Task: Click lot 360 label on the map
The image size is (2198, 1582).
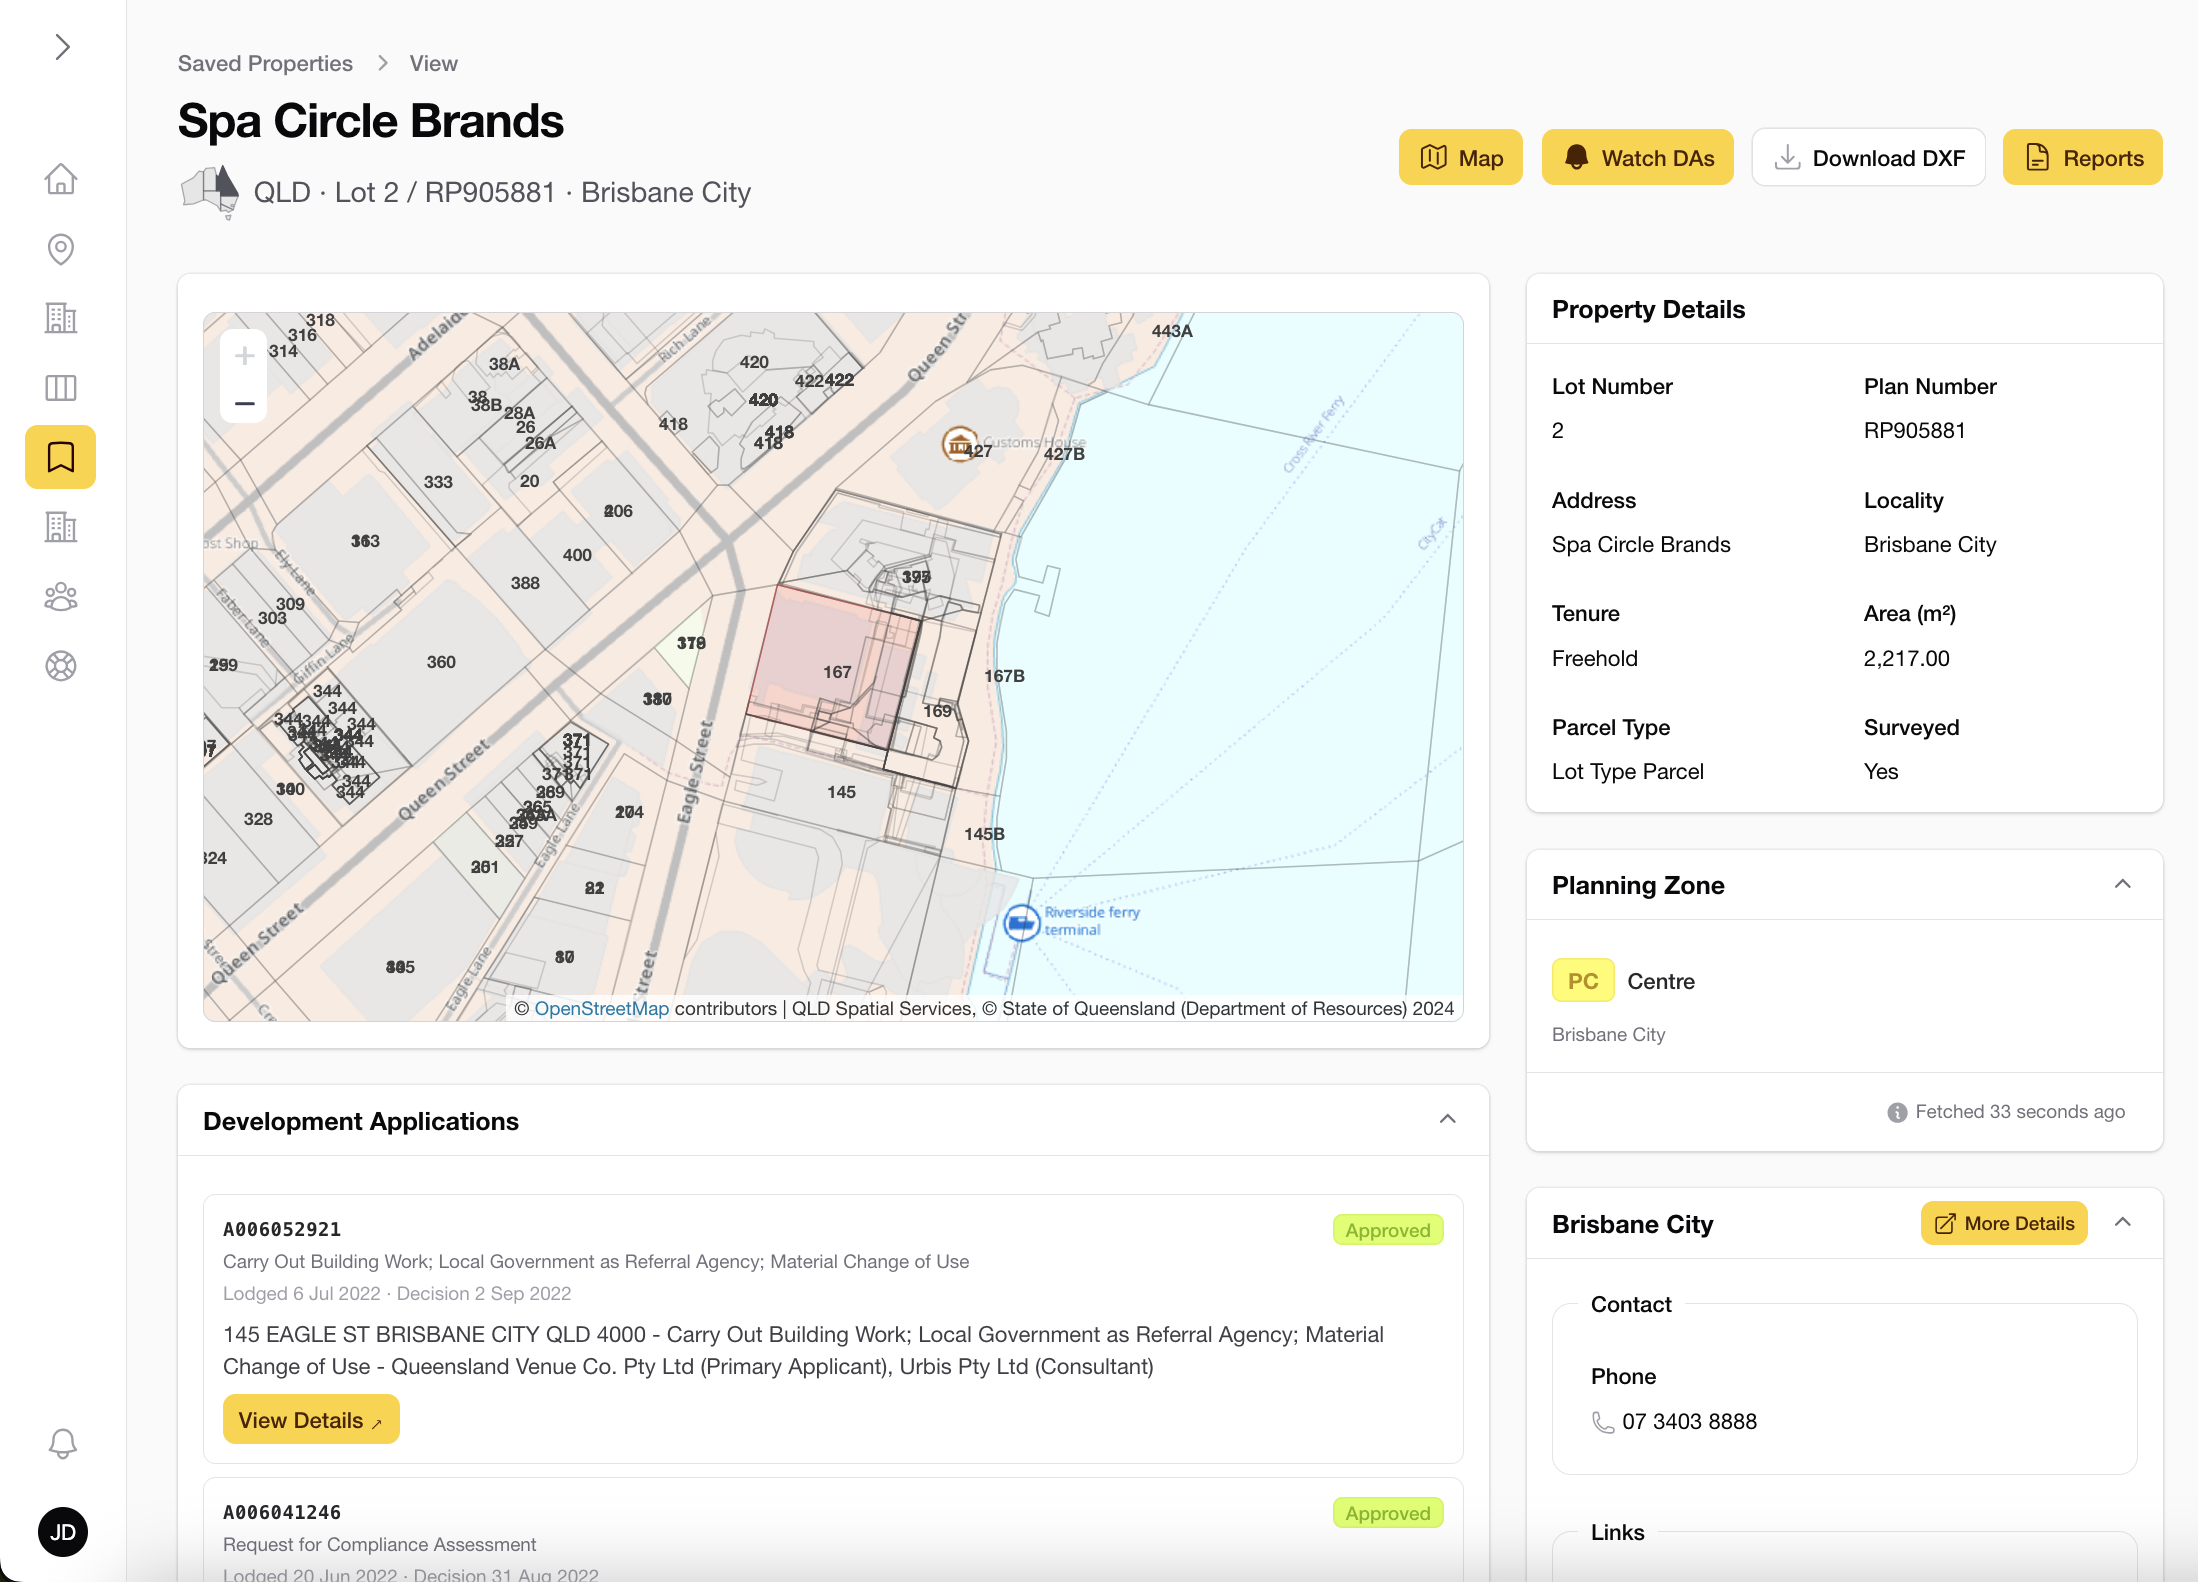Action: click(x=441, y=662)
